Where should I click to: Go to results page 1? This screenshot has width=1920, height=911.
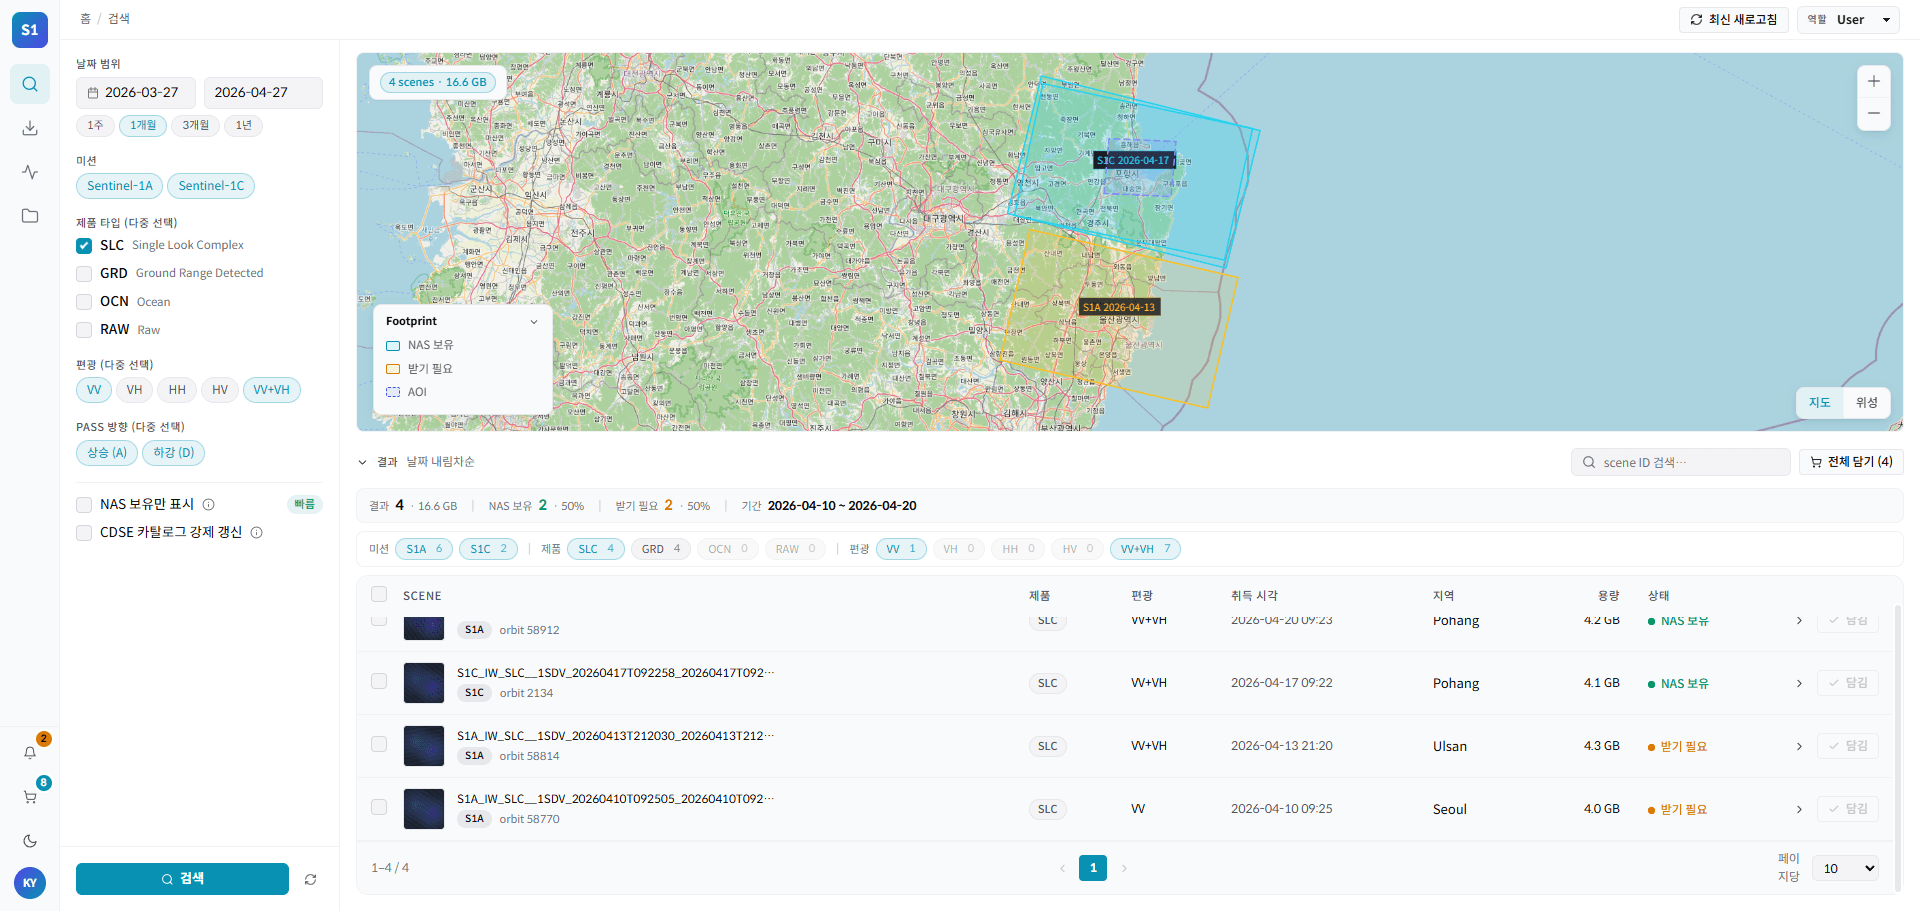tap(1093, 868)
